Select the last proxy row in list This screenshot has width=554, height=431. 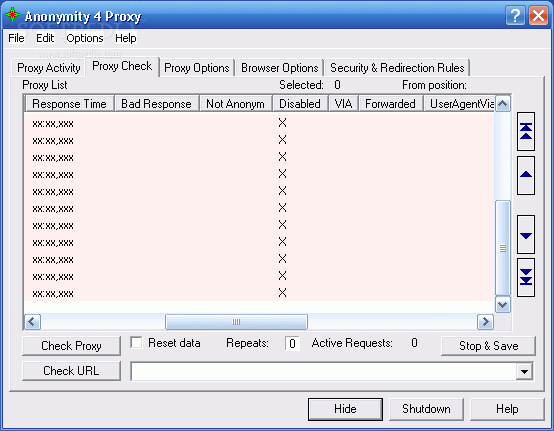click(259, 293)
